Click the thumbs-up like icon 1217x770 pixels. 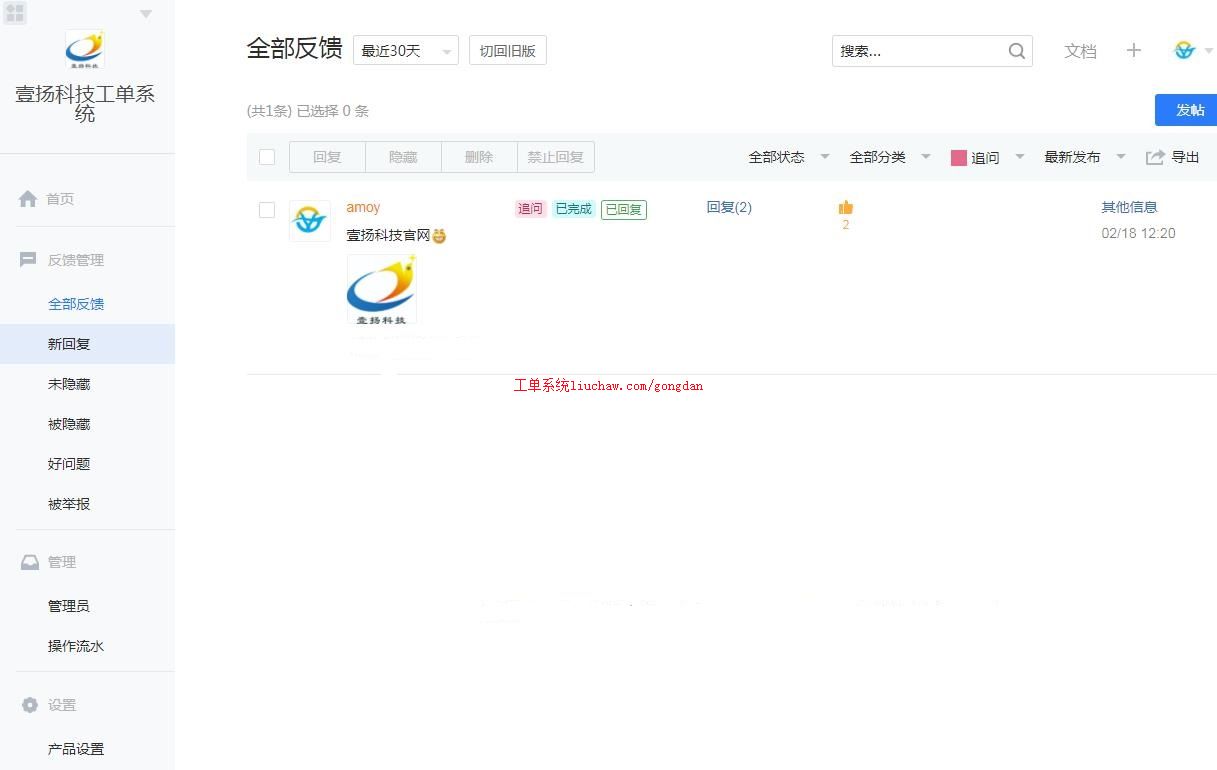pos(846,207)
